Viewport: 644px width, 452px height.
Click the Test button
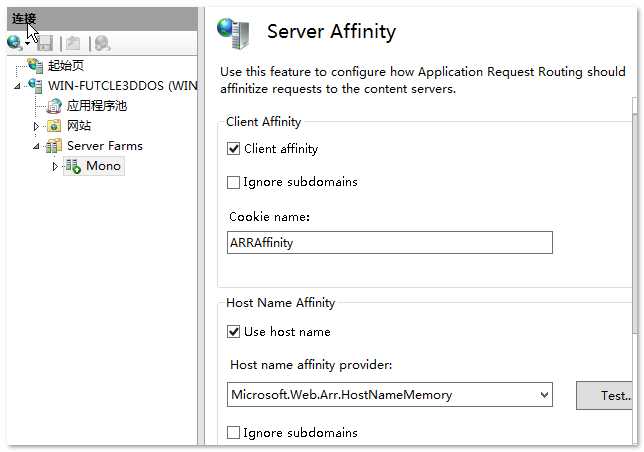[607, 395]
